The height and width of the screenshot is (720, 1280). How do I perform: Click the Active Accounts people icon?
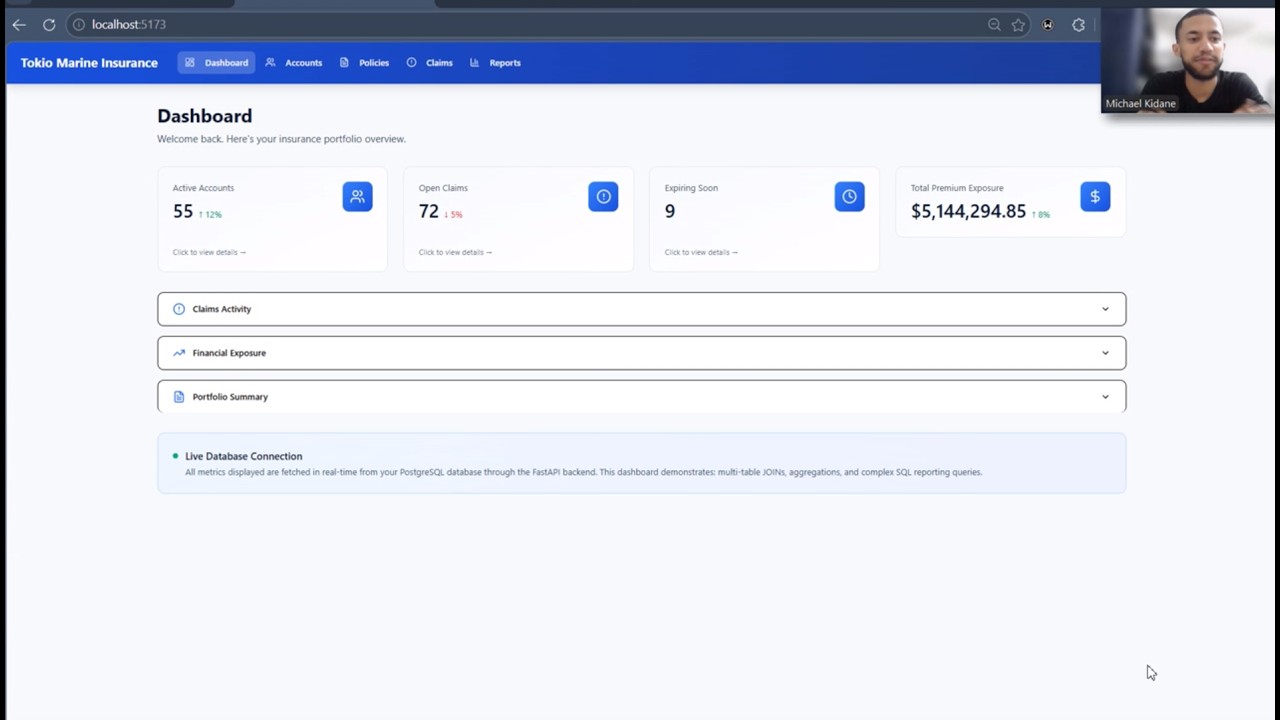[357, 196]
